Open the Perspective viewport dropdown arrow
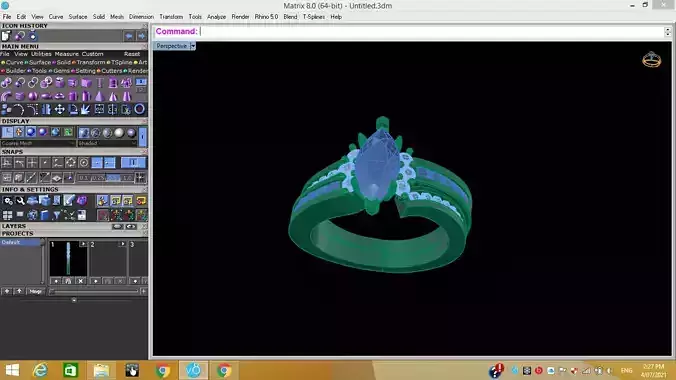The width and height of the screenshot is (676, 380). pyautogui.click(x=193, y=46)
